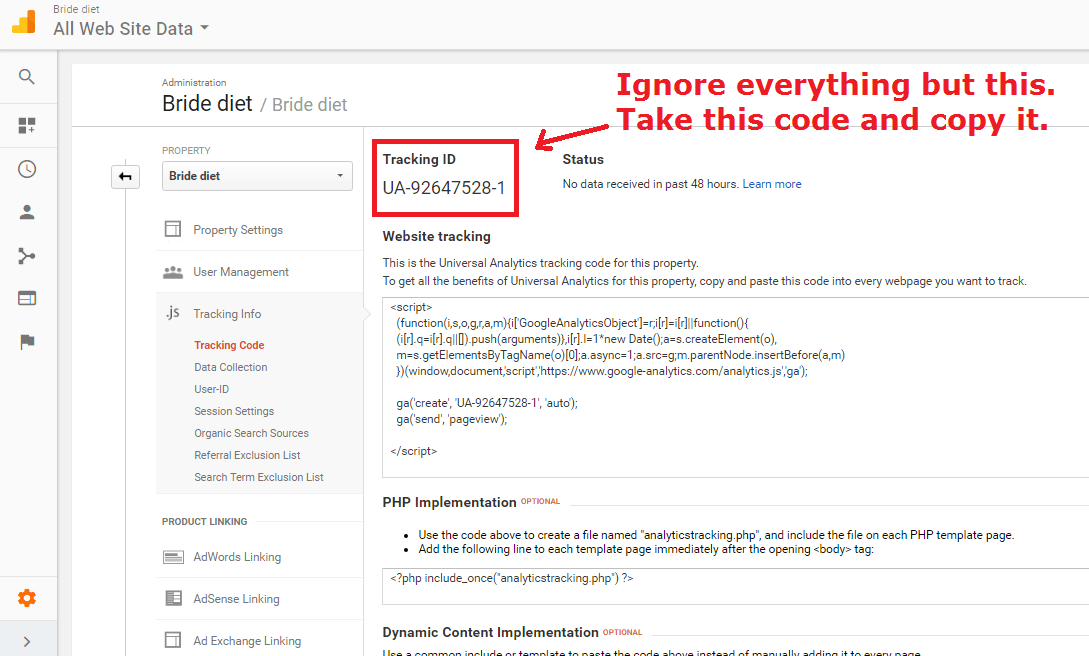Open search from the left sidebar
This screenshot has width=1089, height=656.
26,77
